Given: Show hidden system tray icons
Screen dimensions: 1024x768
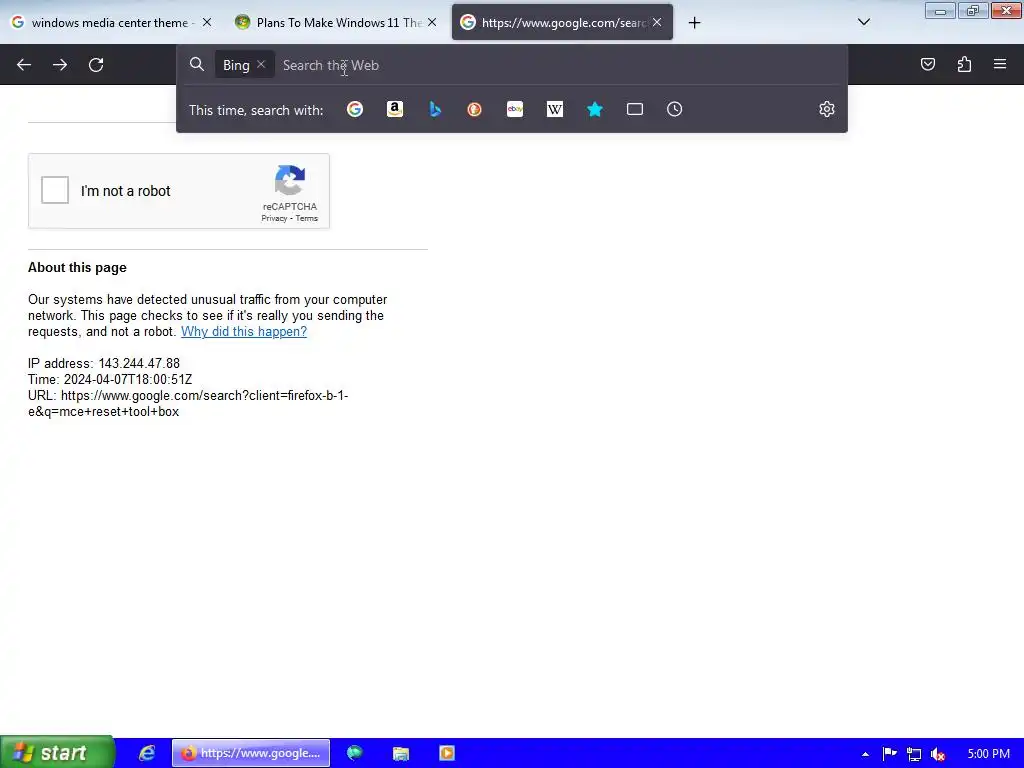Looking at the screenshot, I should (865, 754).
